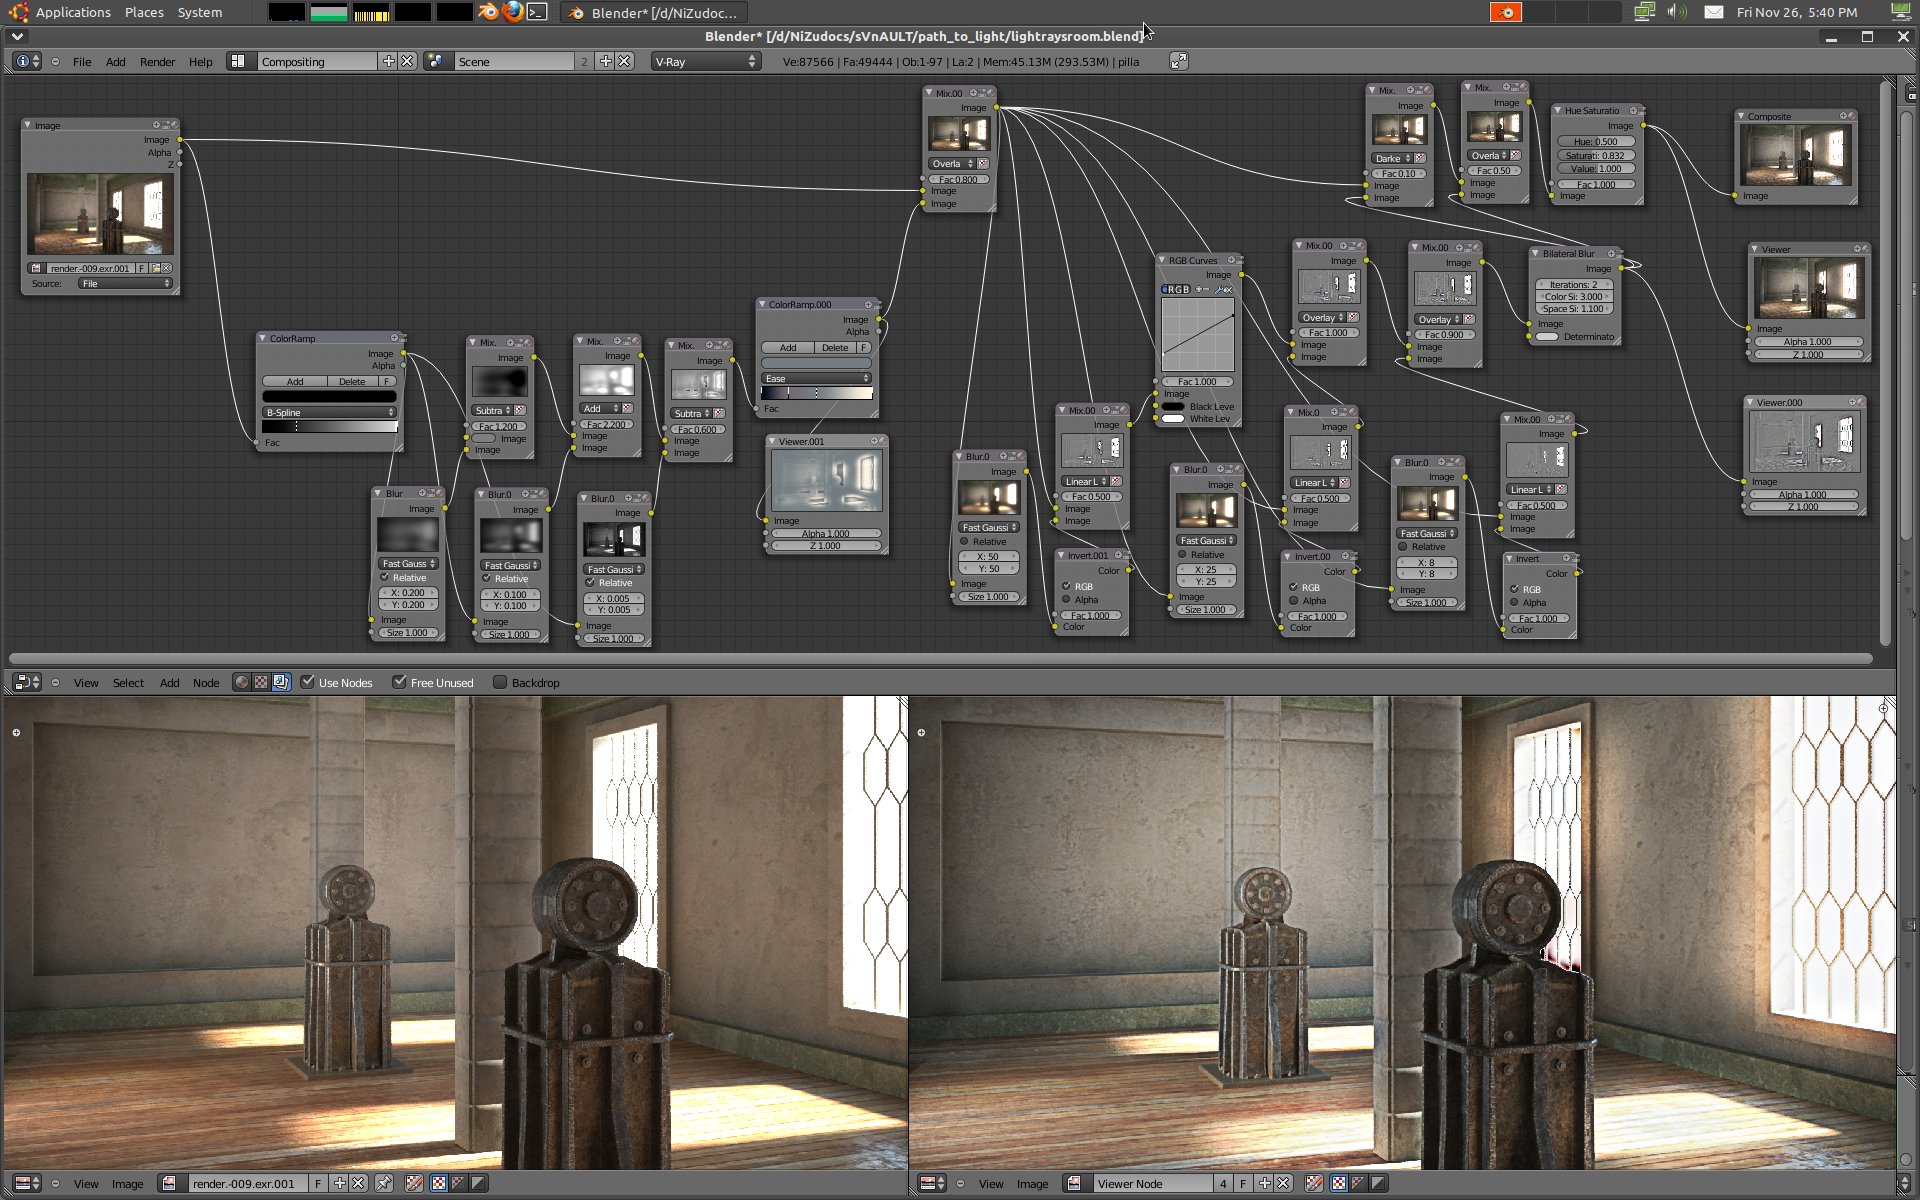Toggle fullscreen with the header expand icon
1920x1200 pixels.
(x=1179, y=61)
